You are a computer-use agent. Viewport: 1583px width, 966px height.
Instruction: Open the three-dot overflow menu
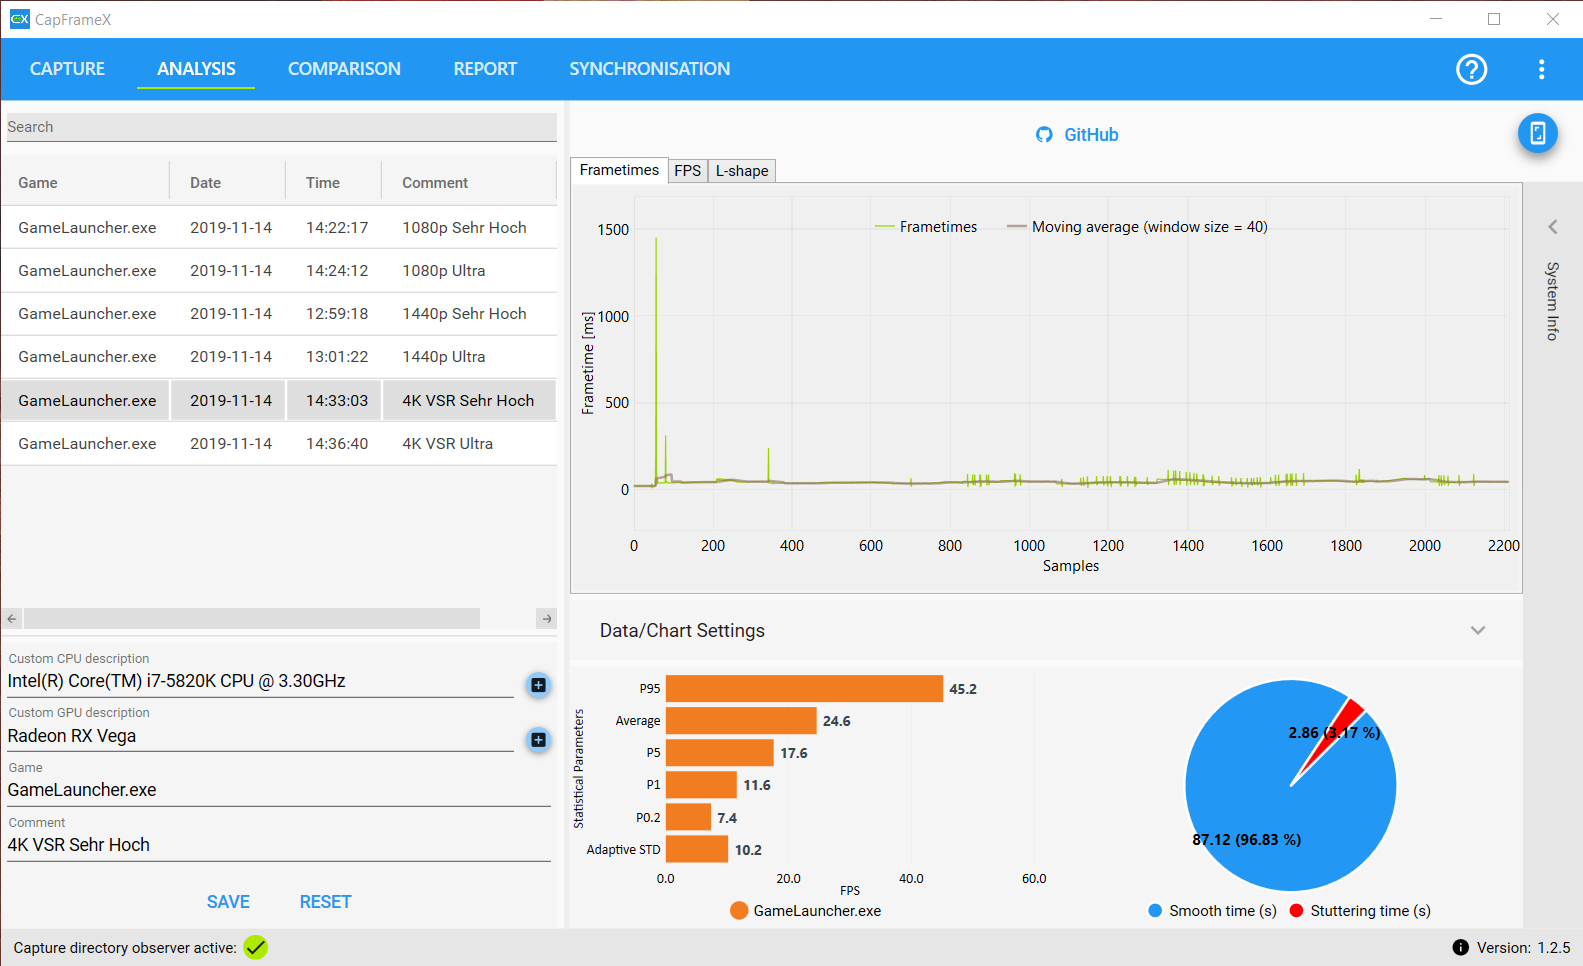(1541, 69)
